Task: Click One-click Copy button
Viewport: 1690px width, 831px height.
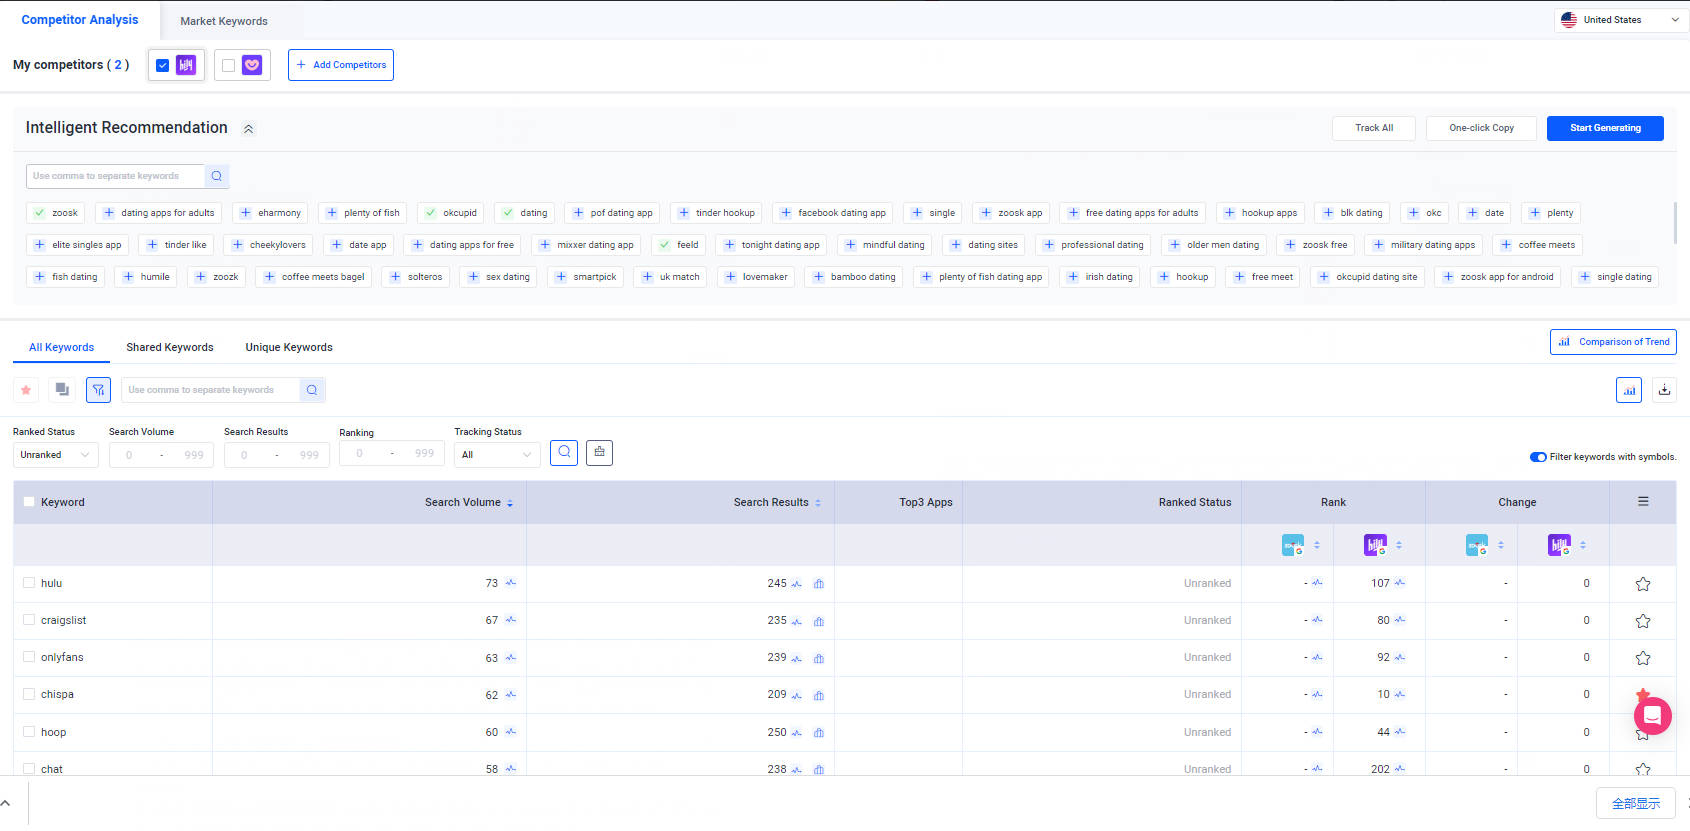Action: (x=1481, y=128)
